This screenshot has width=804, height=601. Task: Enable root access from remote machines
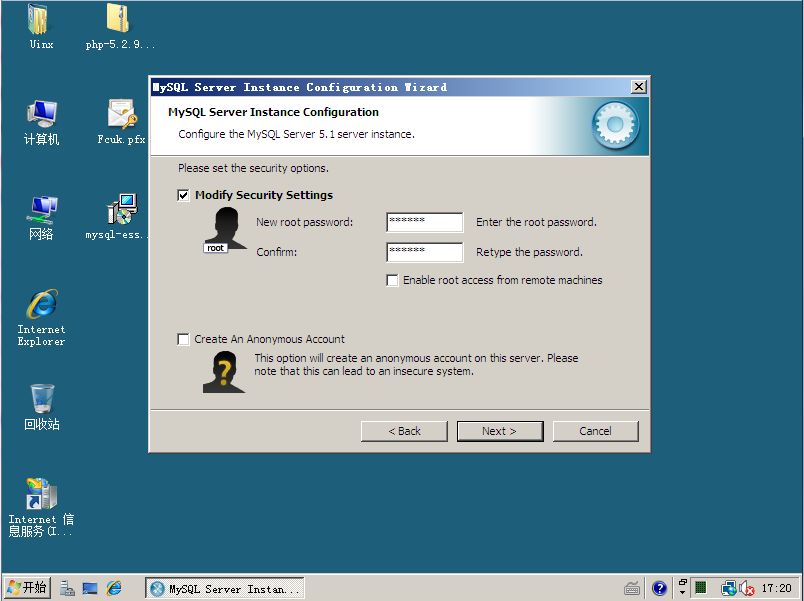tap(392, 281)
